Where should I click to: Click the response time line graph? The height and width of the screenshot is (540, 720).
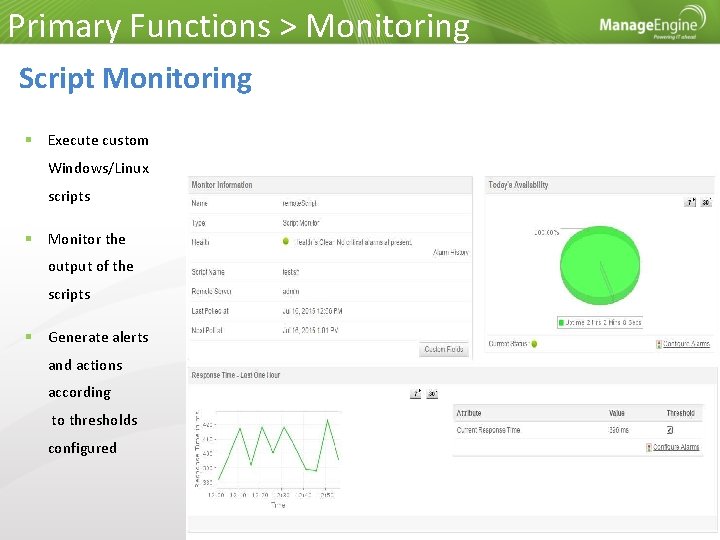279,450
